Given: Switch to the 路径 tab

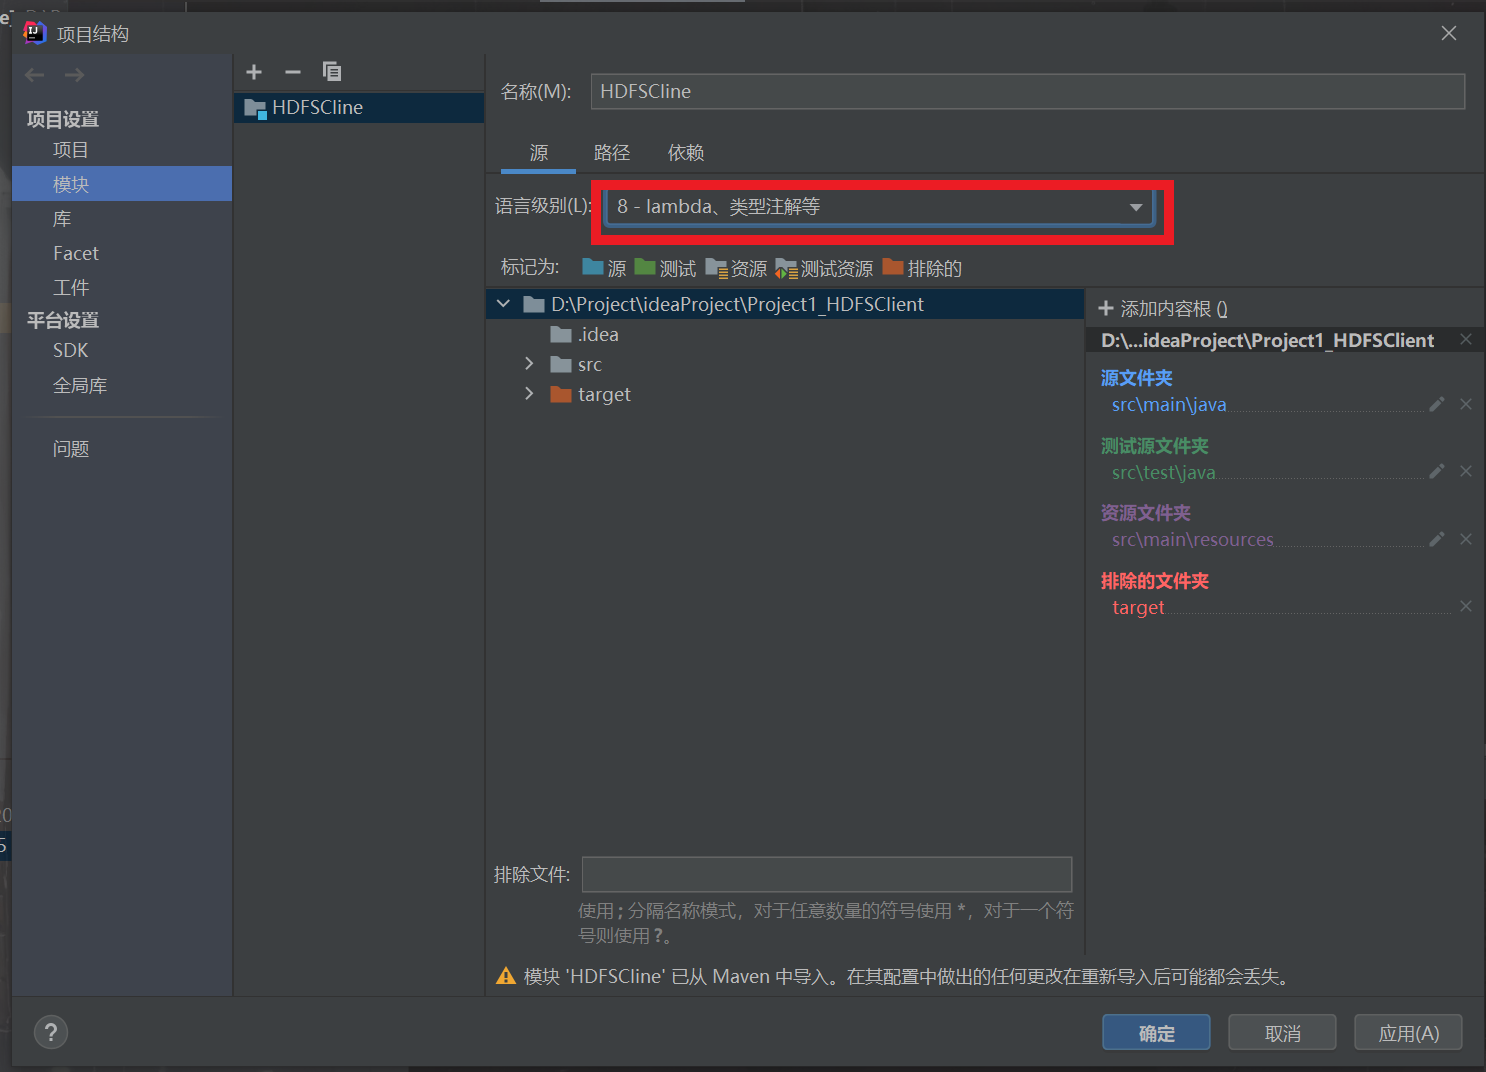Looking at the screenshot, I should [612, 153].
